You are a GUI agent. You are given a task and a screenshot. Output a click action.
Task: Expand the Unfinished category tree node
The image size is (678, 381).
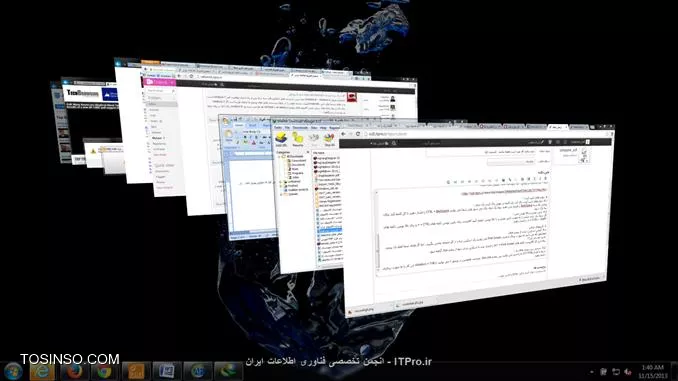tap(281, 182)
